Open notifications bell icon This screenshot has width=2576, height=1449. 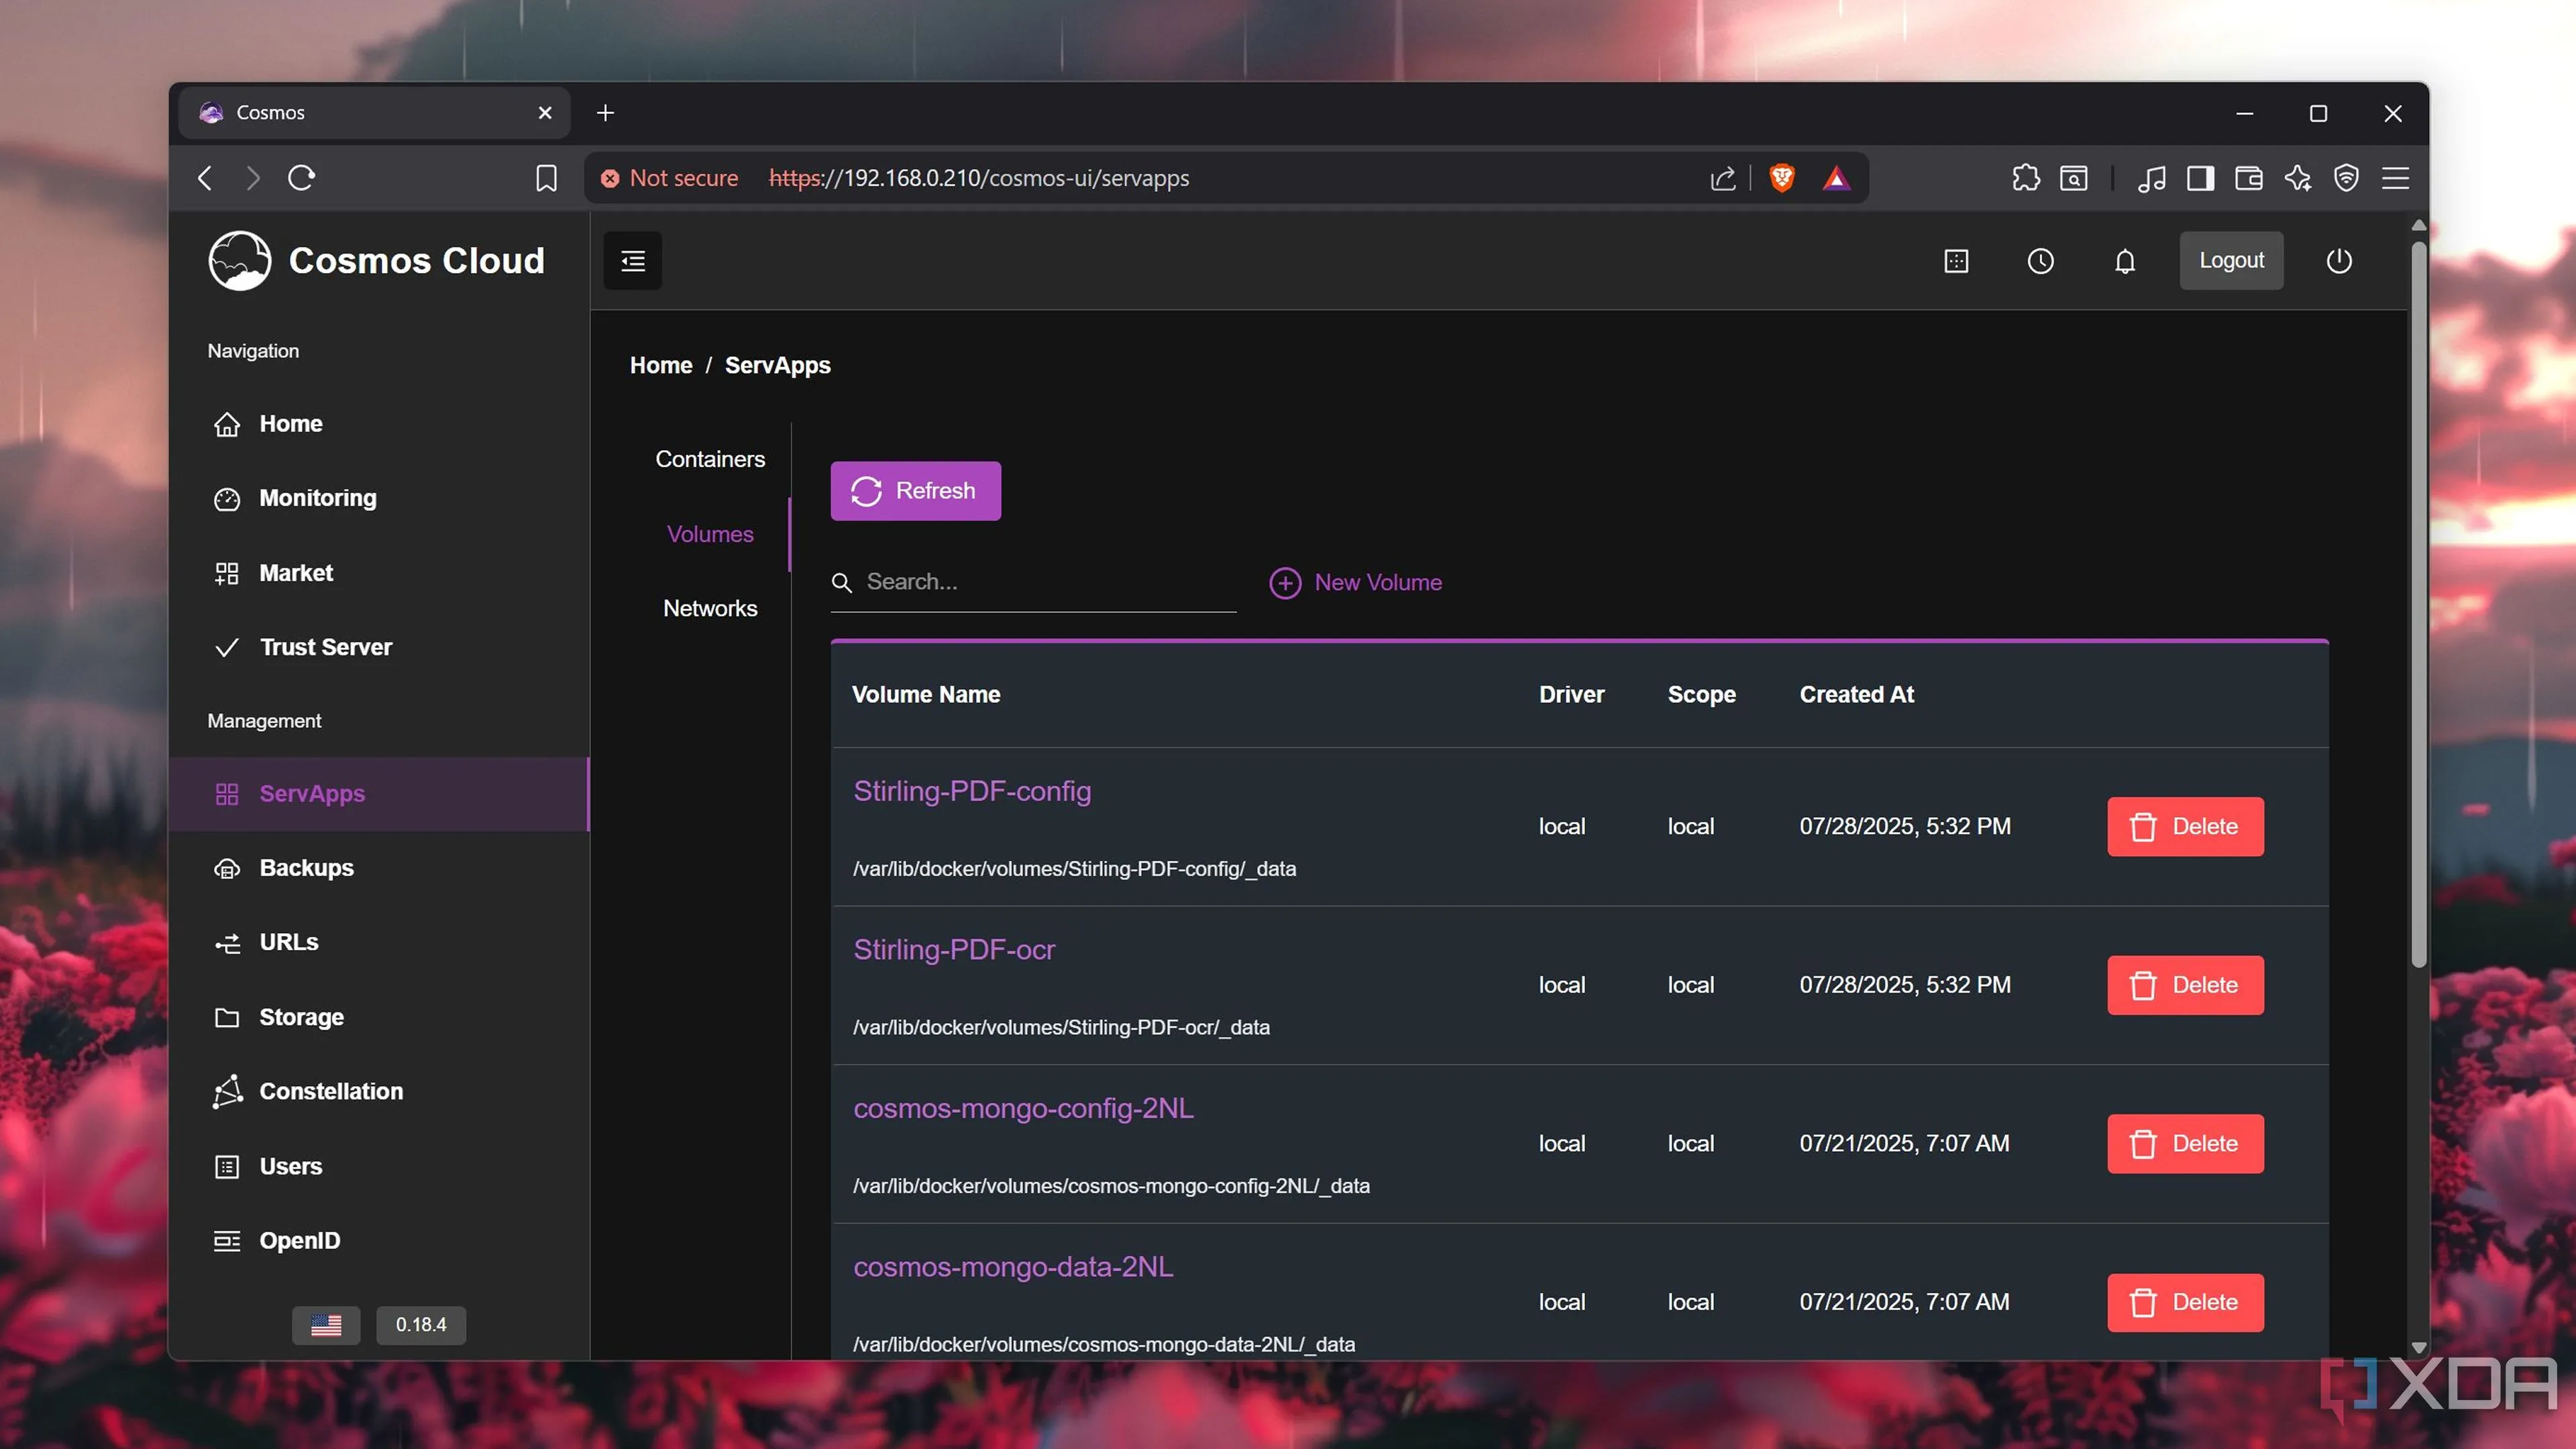[x=2125, y=261]
